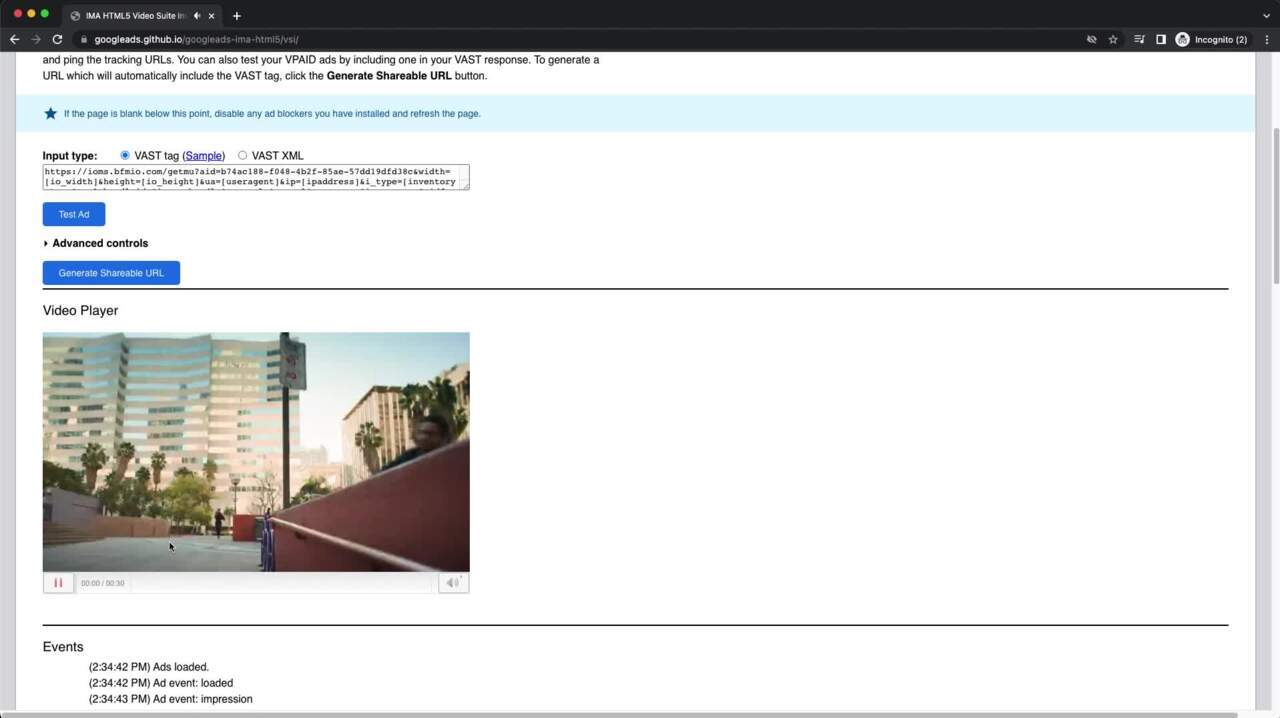Viewport: 1280px width, 718px height.
Task: Bookmark this page with the star
Action: [1113, 40]
